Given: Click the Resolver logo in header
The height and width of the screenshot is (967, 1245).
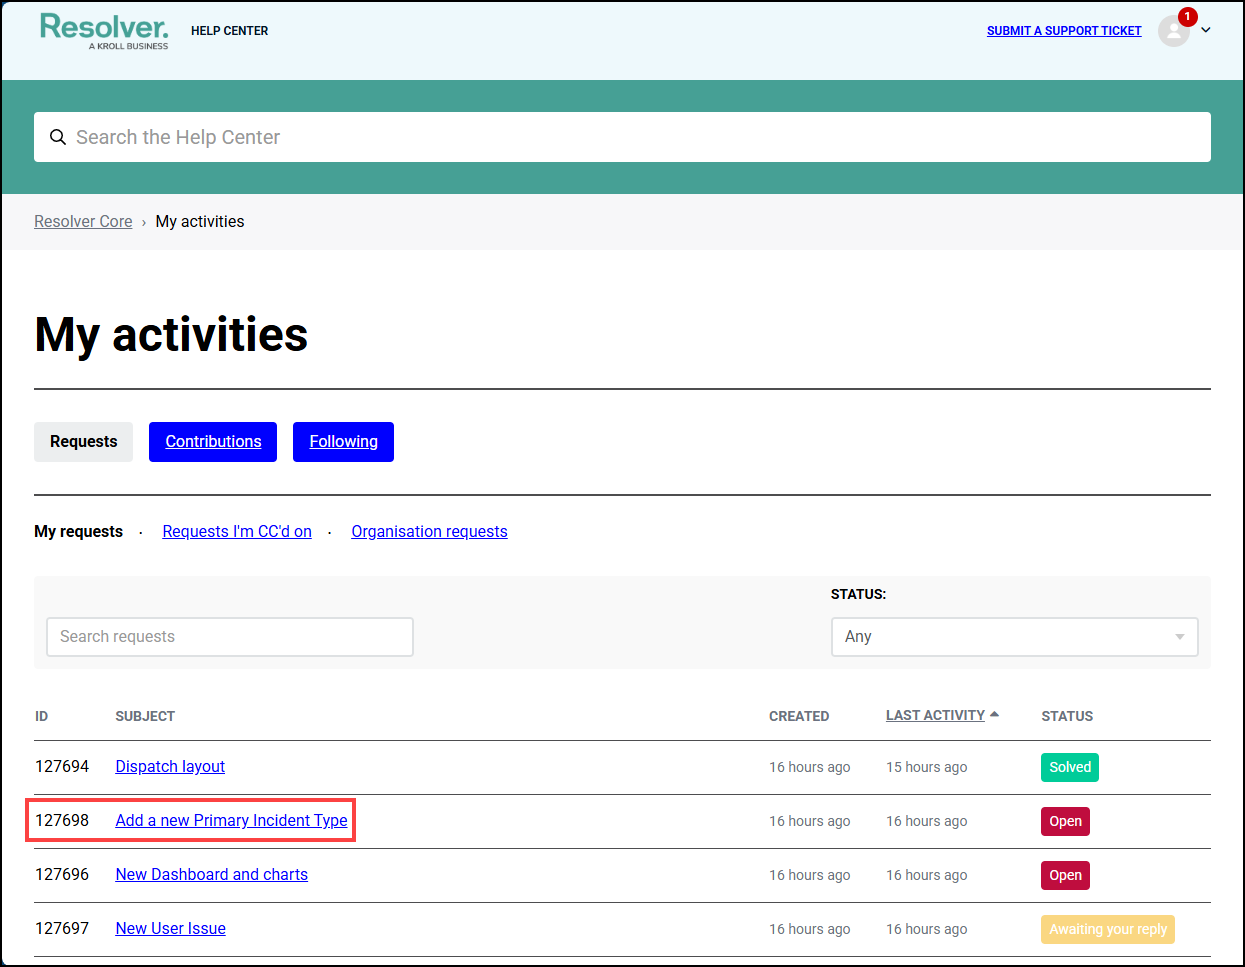Looking at the screenshot, I should click(x=104, y=30).
